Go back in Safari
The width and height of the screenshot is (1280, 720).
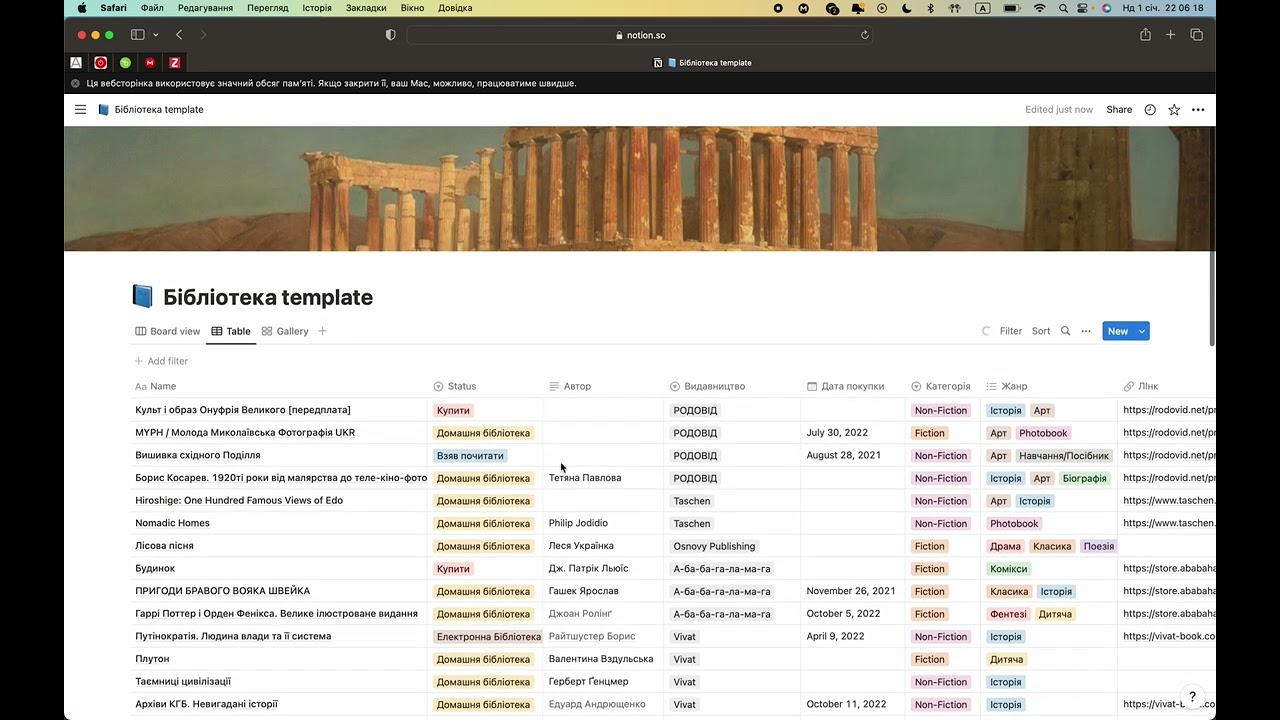coord(178,35)
